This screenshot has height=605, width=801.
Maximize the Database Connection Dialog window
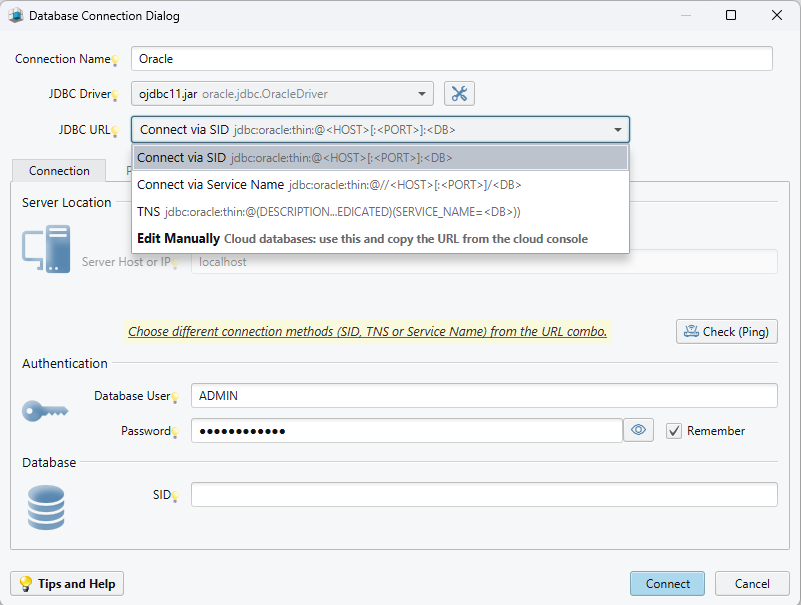(731, 15)
